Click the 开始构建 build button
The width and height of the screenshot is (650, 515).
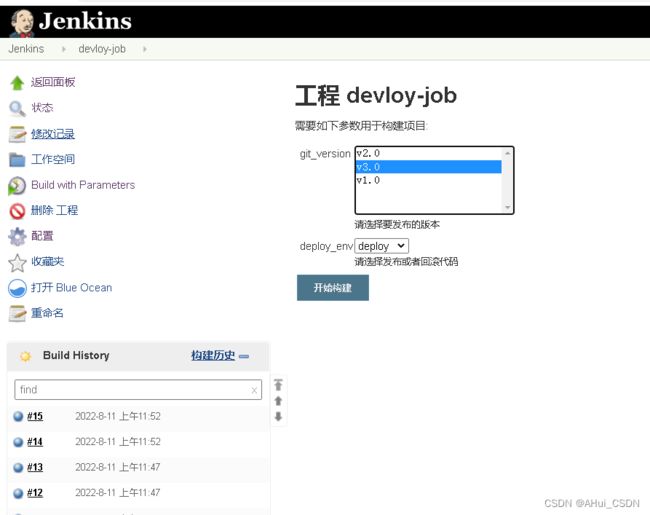[333, 288]
